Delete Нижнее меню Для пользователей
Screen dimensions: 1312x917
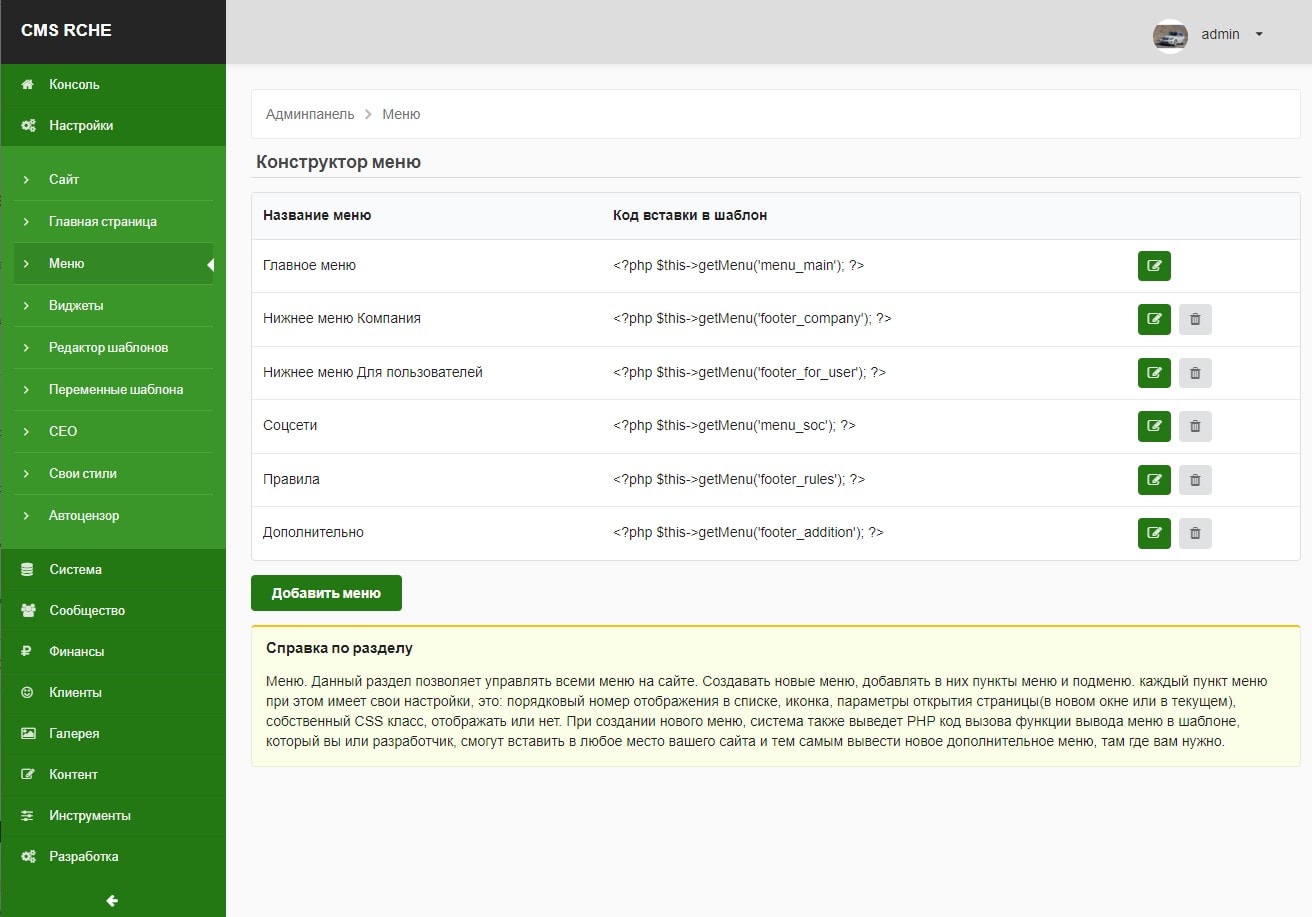(1195, 373)
